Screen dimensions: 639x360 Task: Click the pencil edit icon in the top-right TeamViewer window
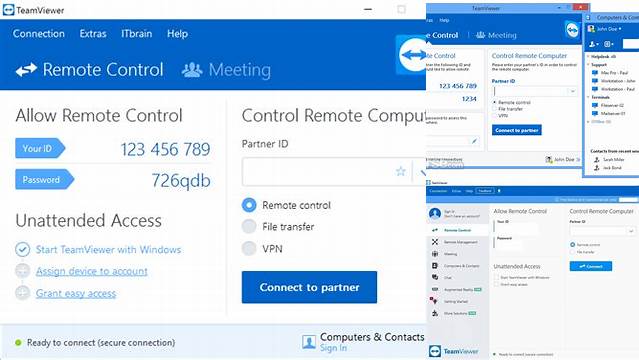[x=474, y=141]
